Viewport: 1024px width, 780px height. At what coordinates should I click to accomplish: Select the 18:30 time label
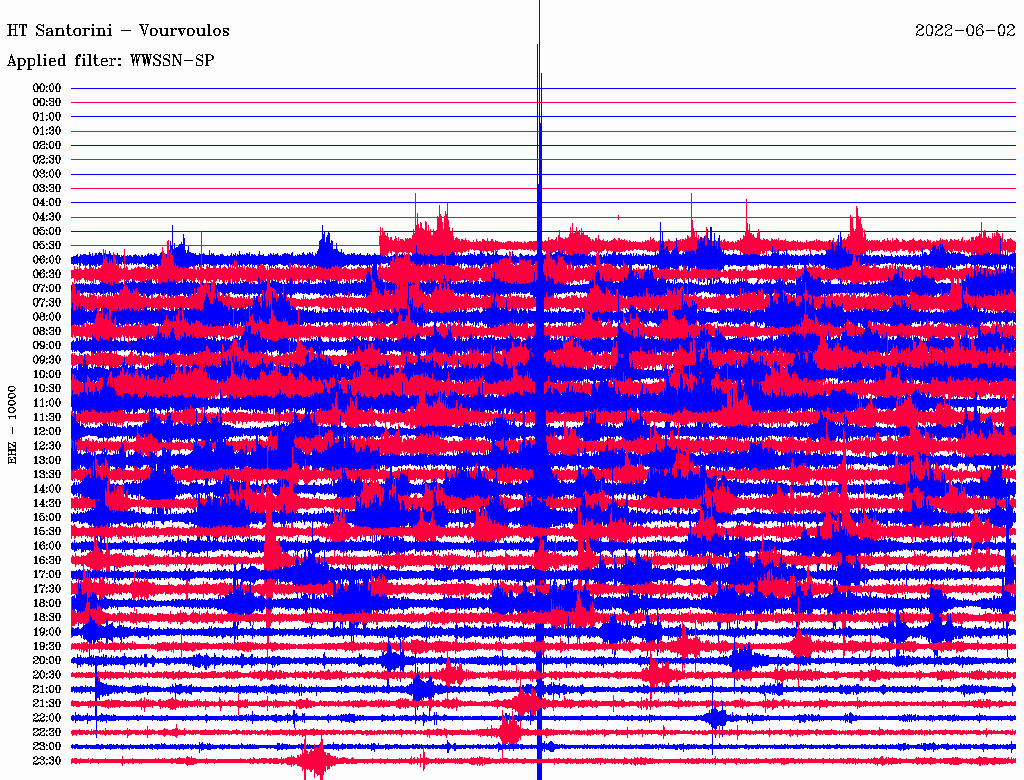(x=47, y=618)
